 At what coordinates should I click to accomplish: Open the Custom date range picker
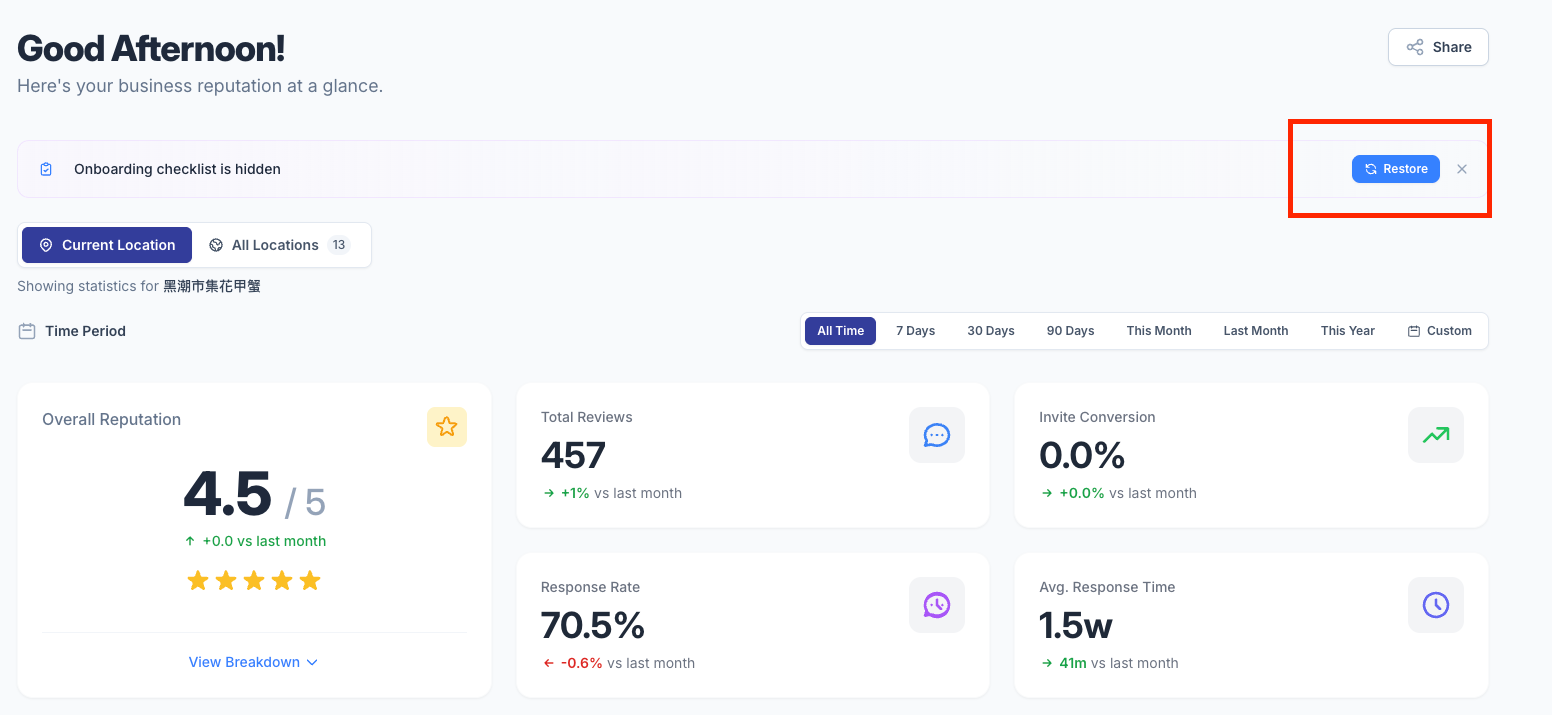click(x=1440, y=331)
